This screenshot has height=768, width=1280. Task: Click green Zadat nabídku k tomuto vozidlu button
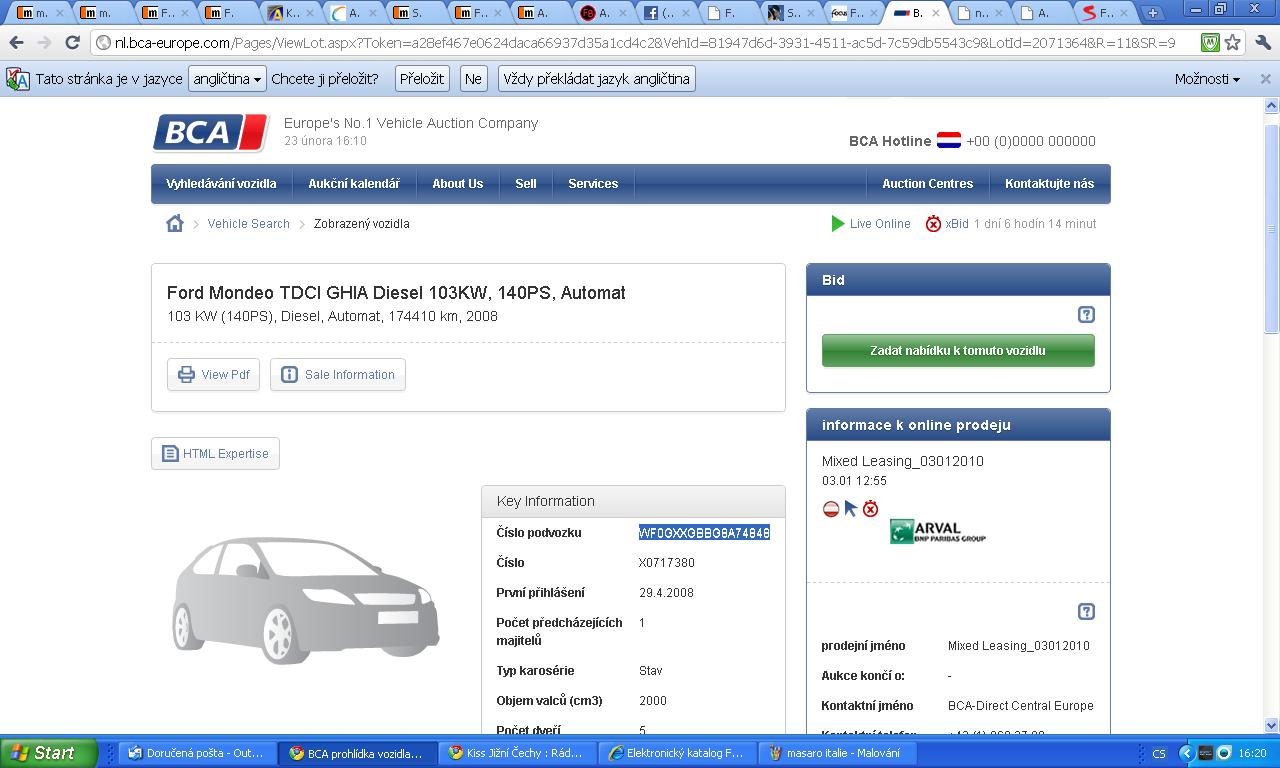point(957,351)
